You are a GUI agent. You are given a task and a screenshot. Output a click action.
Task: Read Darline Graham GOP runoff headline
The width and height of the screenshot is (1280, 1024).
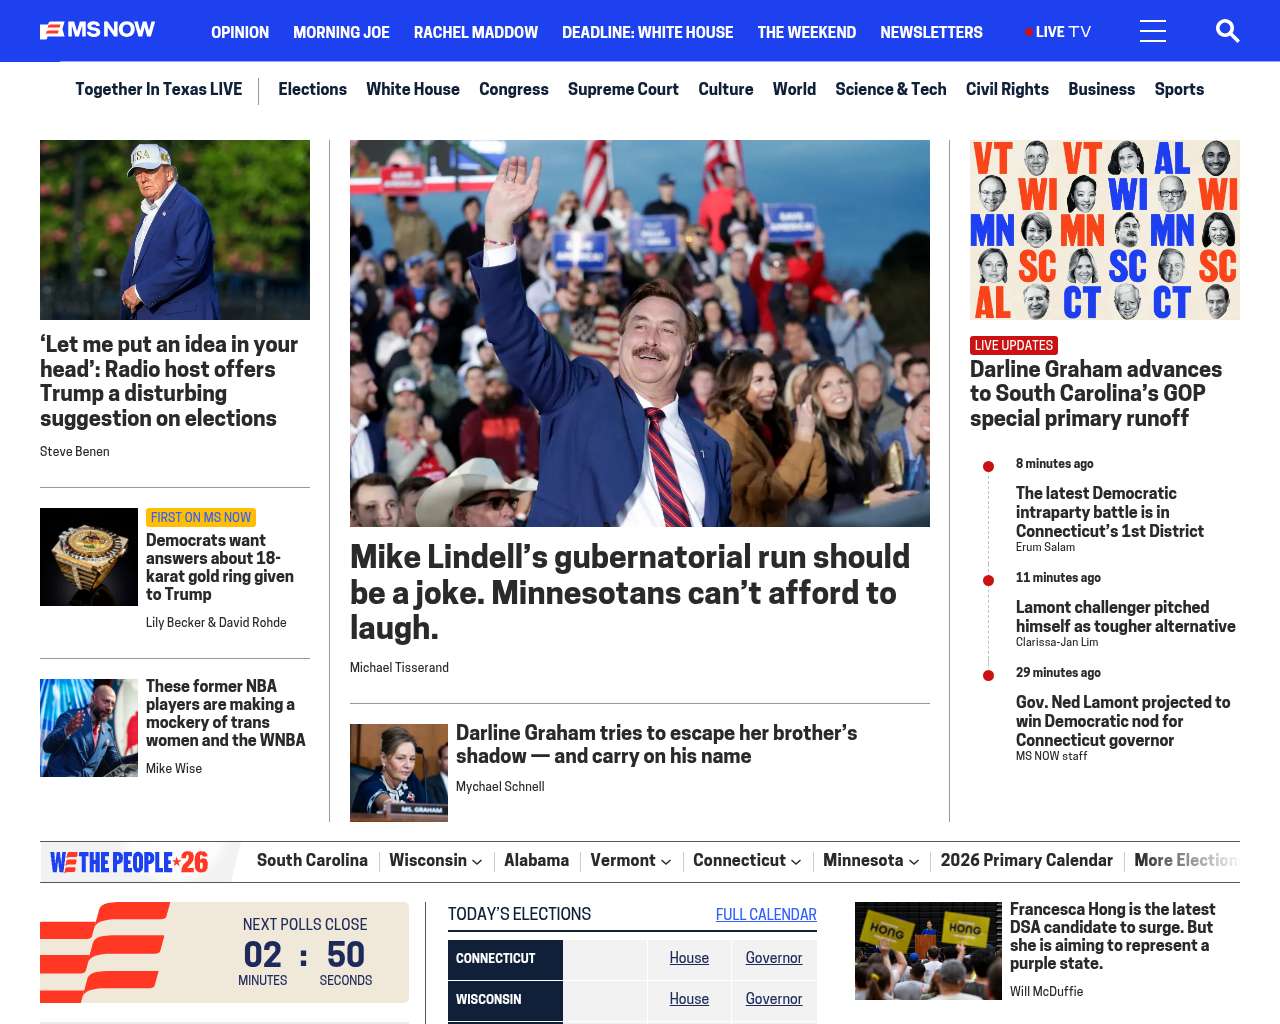pyautogui.click(x=1096, y=394)
